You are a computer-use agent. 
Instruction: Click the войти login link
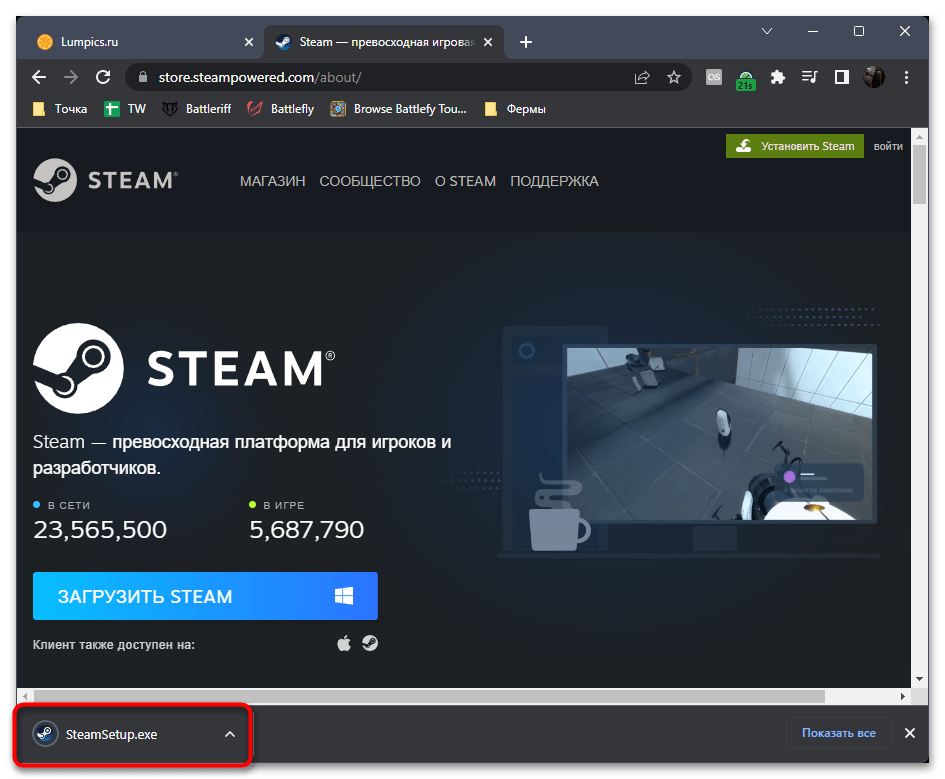(x=888, y=146)
